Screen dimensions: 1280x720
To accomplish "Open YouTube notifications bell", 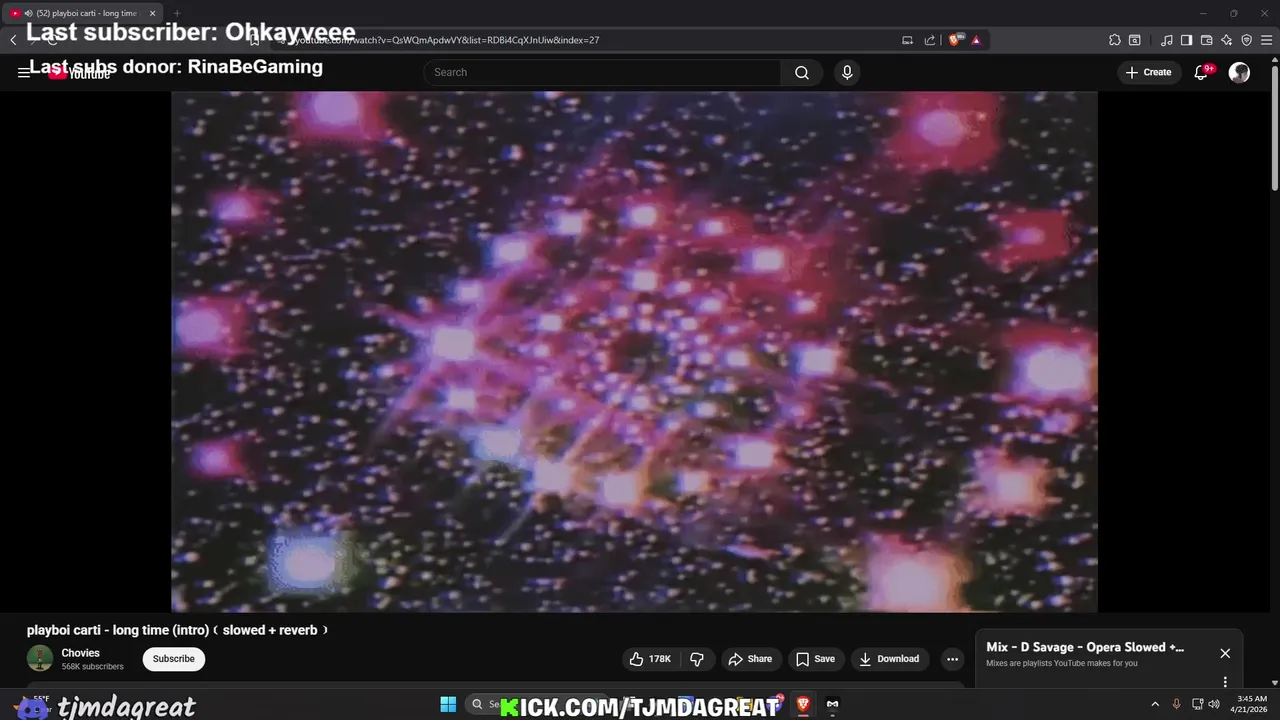I will tap(1202, 72).
